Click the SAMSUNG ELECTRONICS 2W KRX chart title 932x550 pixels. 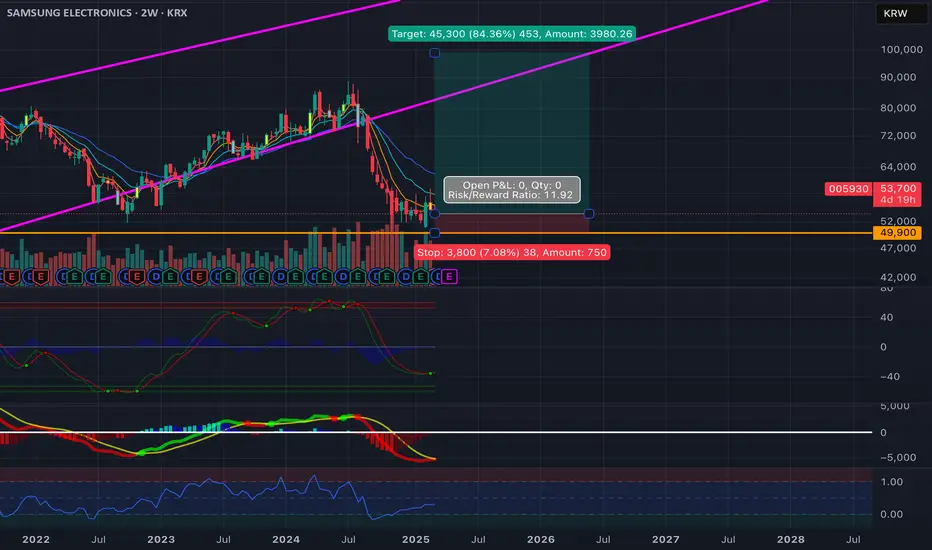(97, 12)
